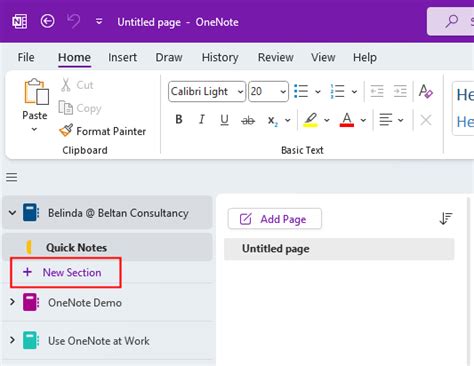Switch to the Review tab
The image size is (474, 366).
276,57
